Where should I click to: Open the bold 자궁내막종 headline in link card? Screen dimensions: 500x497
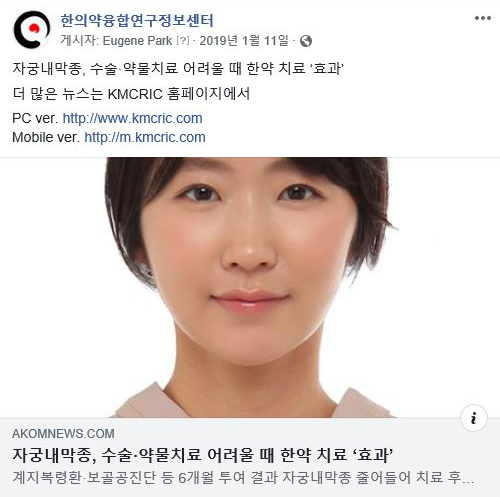coord(202,455)
